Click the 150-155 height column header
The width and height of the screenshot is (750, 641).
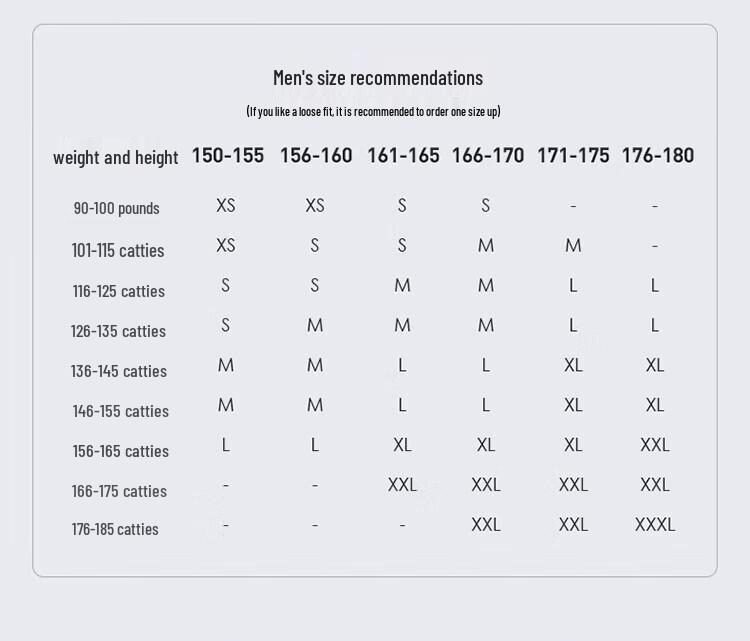click(228, 155)
